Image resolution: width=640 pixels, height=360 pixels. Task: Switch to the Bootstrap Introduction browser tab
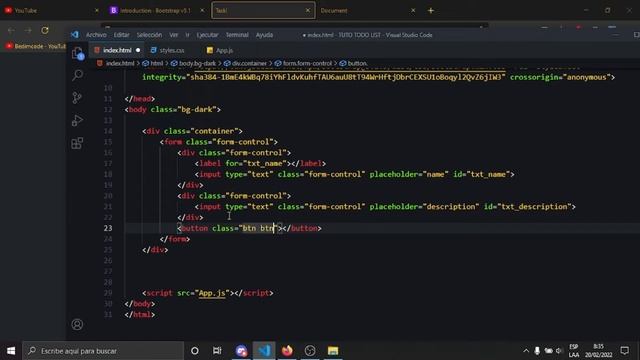(x=156, y=11)
